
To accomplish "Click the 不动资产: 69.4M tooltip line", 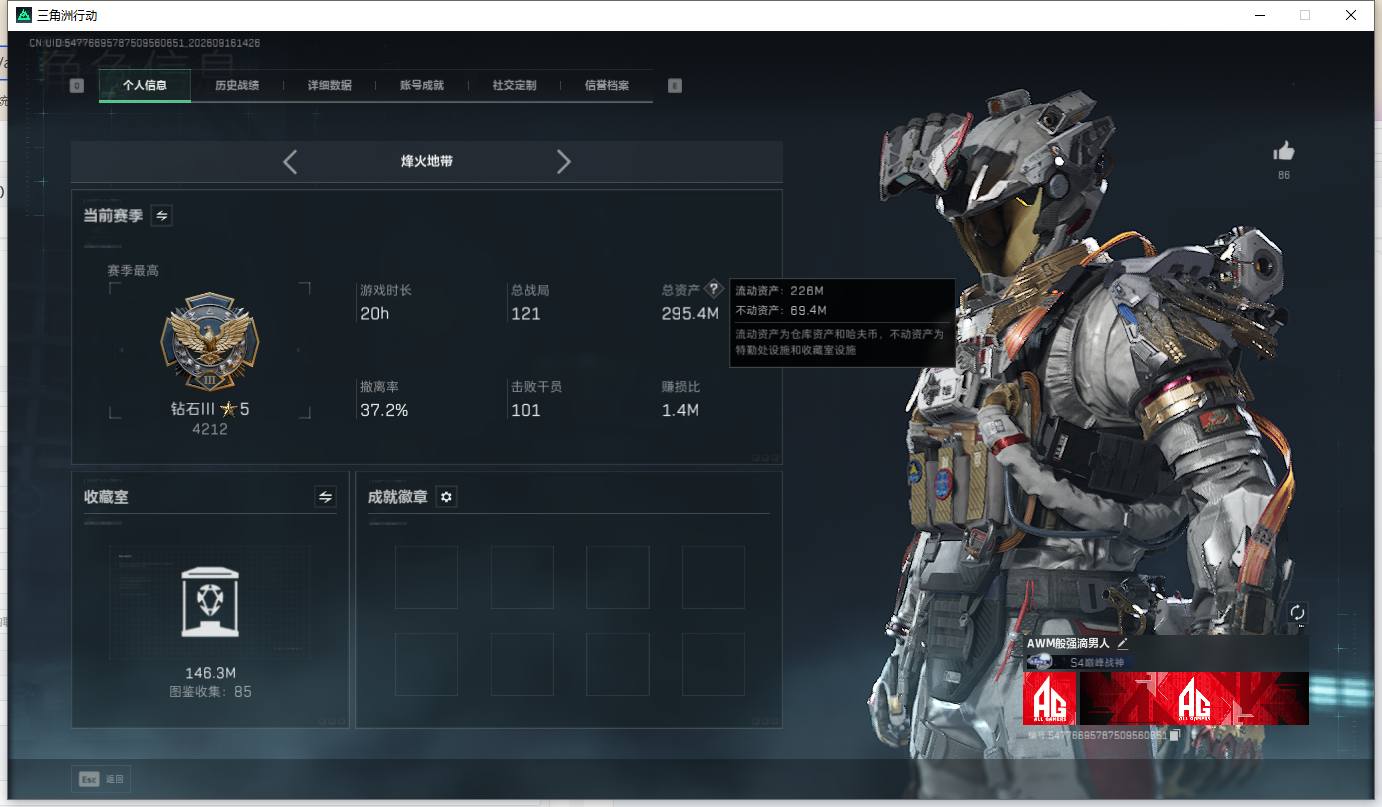I will click(781, 311).
